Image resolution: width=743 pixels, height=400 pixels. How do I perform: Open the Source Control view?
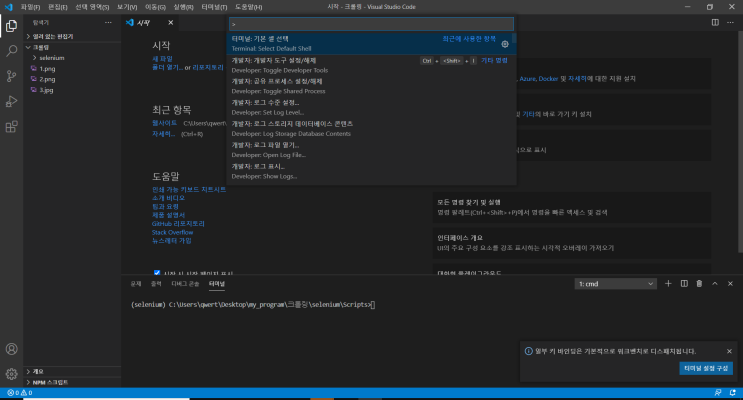11,76
